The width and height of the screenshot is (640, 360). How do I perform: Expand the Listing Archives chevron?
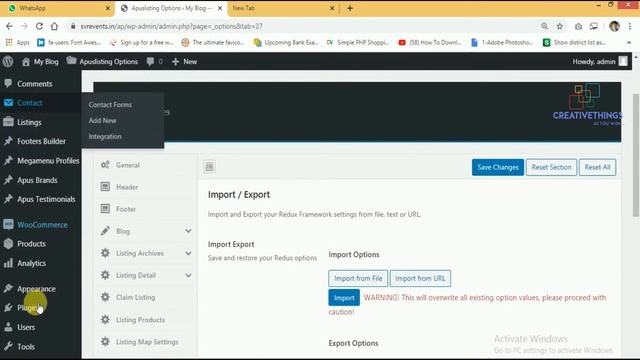188,253
